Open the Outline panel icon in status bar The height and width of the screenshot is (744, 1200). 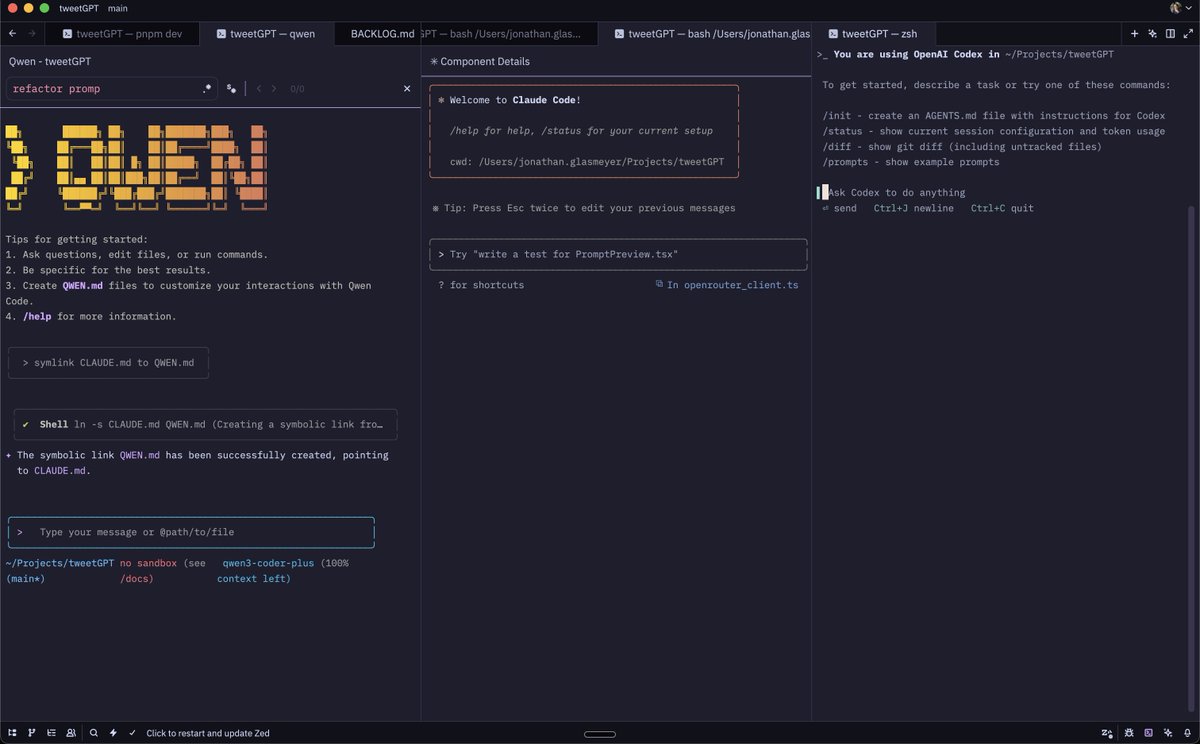coord(51,733)
